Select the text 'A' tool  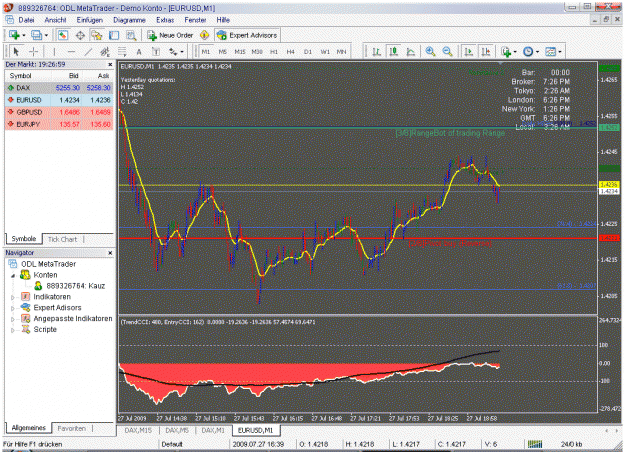click(x=139, y=51)
